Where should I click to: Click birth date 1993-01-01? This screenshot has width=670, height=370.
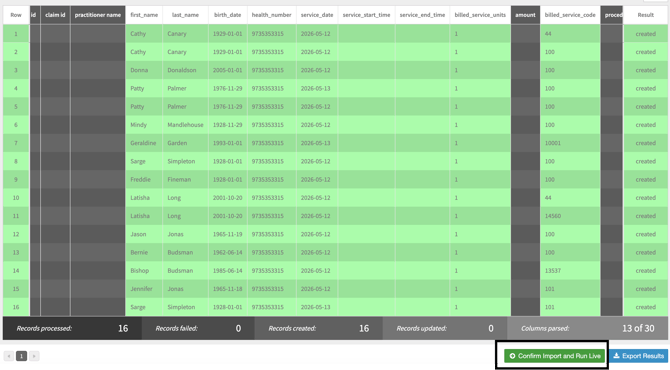pos(228,143)
